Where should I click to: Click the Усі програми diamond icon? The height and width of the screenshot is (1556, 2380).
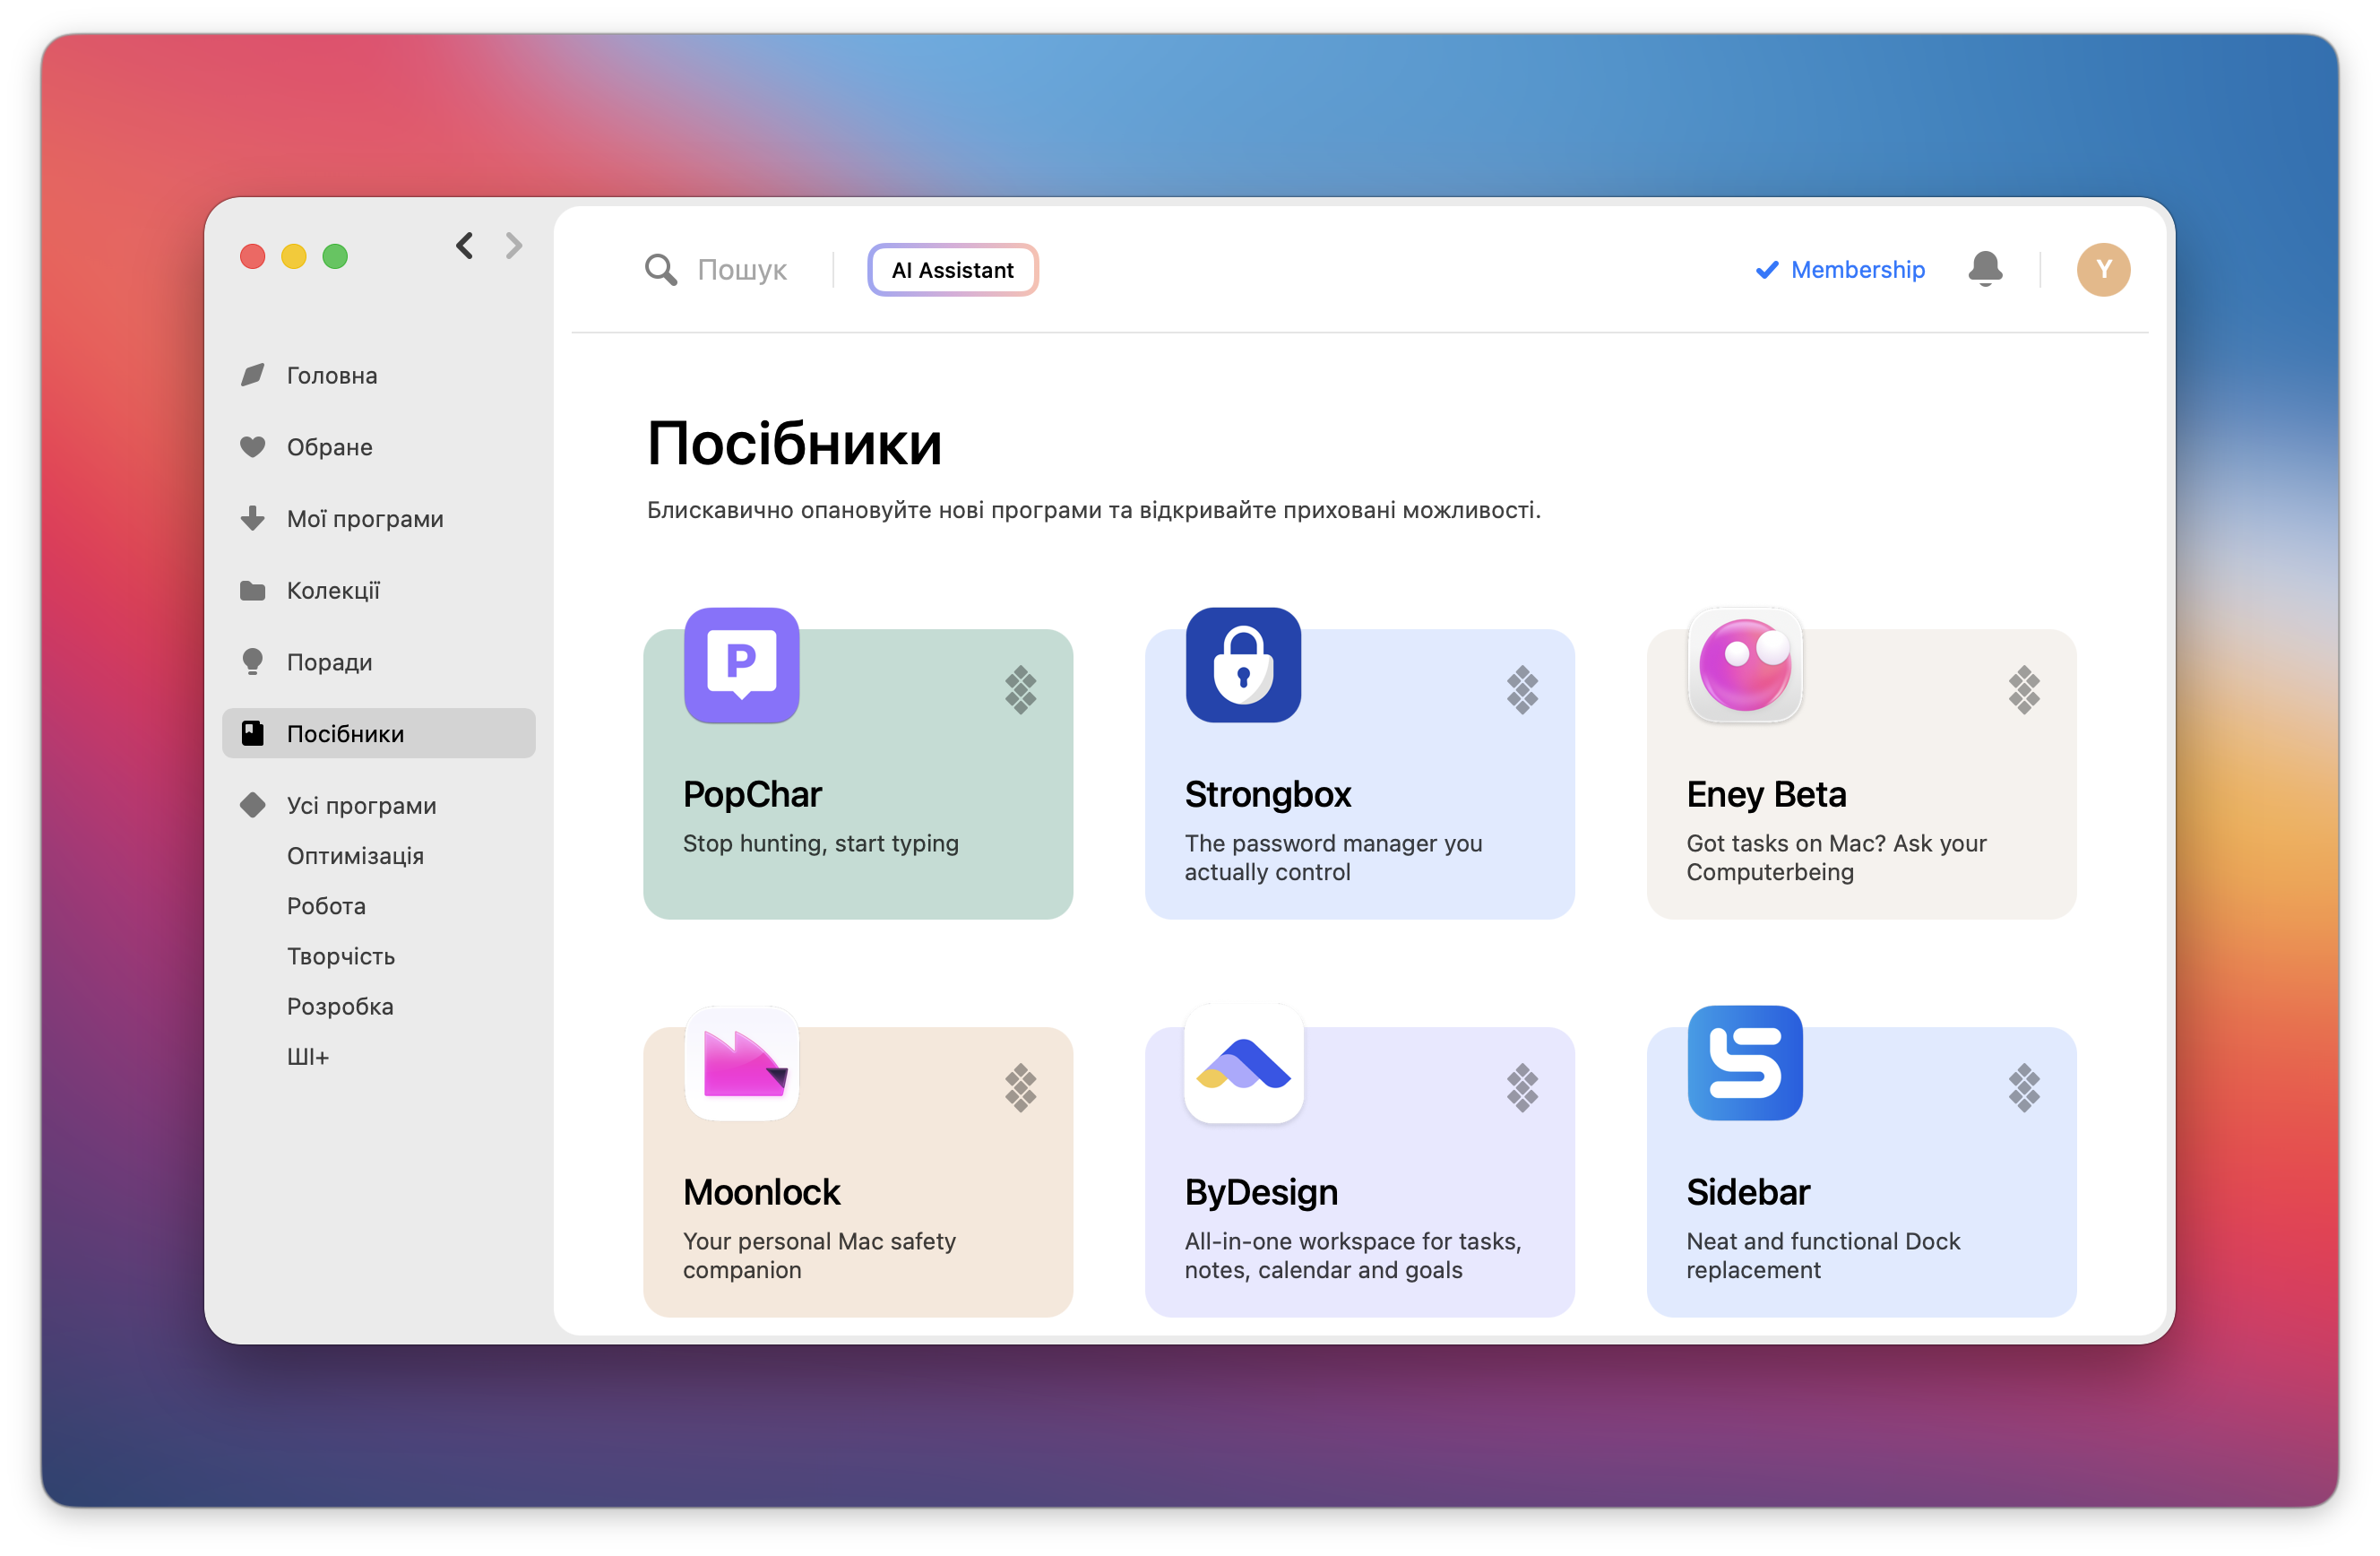[x=253, y=805]
